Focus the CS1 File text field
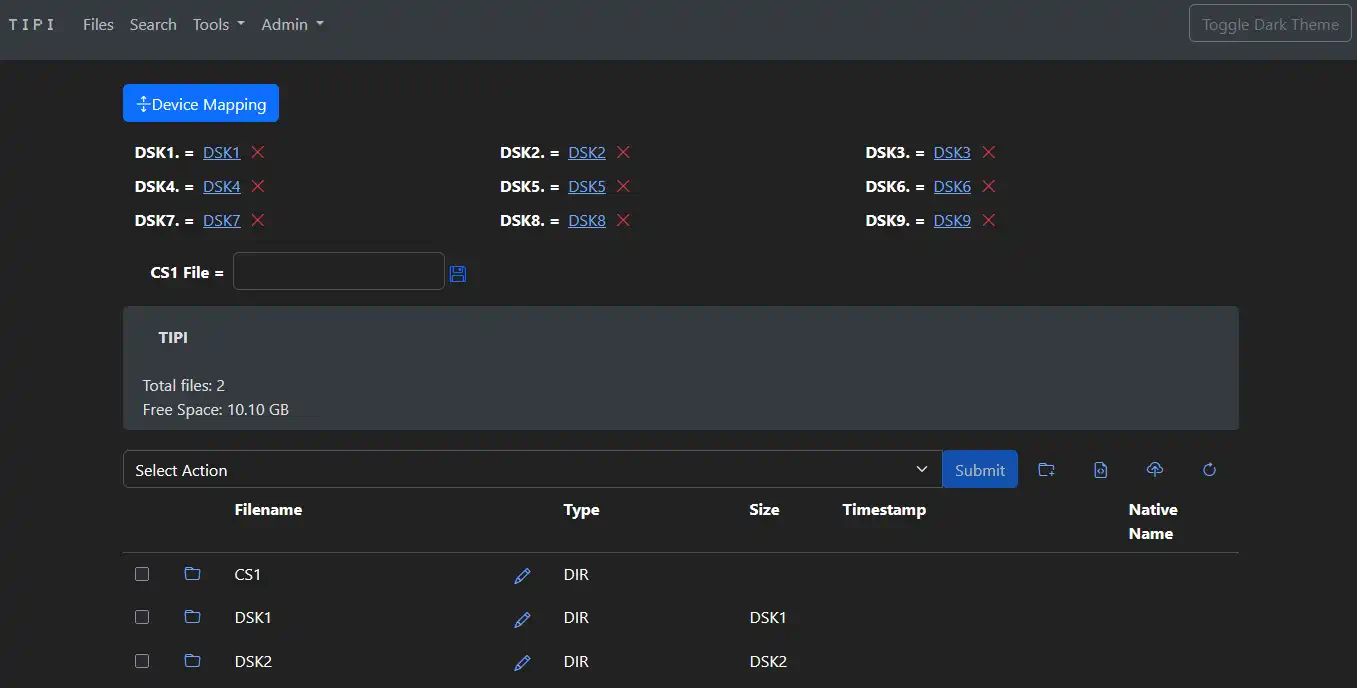The height and width of the screenshot is (688, 1357). coord(338,271)
